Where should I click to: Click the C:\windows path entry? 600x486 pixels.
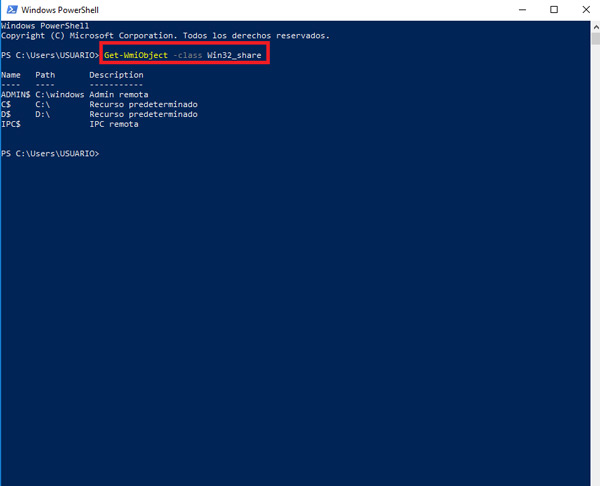(x=60, y=95)
